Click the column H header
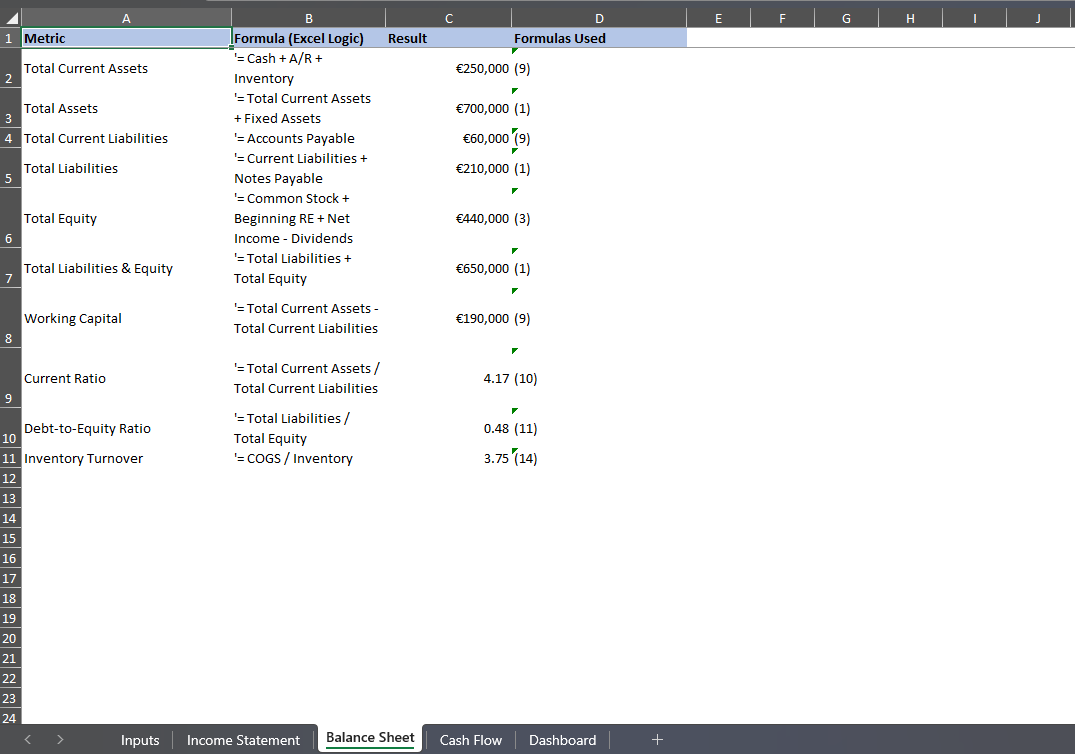 coord(910,18)
